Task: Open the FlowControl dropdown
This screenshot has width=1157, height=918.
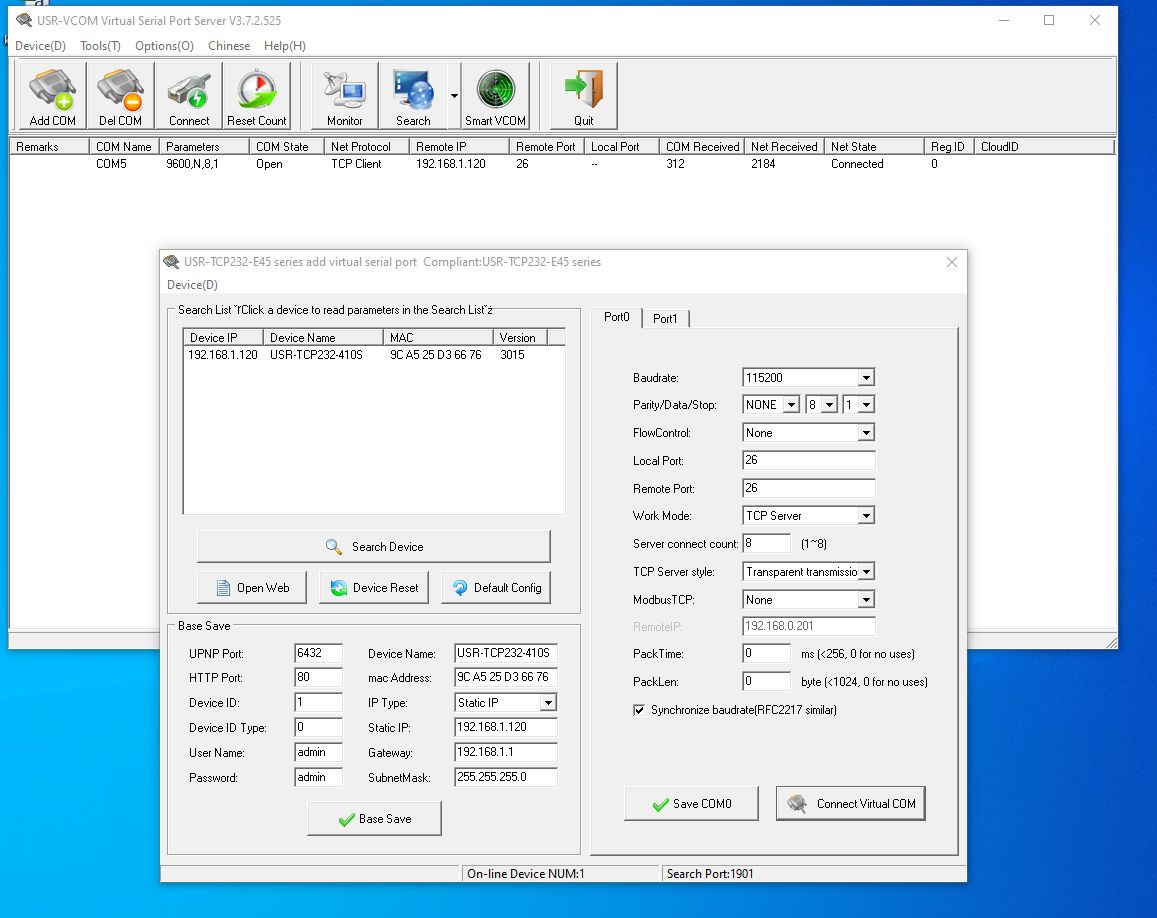Action: (866, 433)
